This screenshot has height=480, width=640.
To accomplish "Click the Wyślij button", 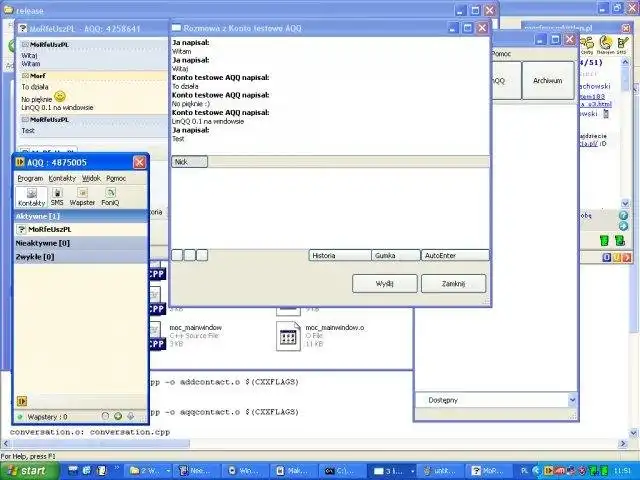I will pos(384,283).
